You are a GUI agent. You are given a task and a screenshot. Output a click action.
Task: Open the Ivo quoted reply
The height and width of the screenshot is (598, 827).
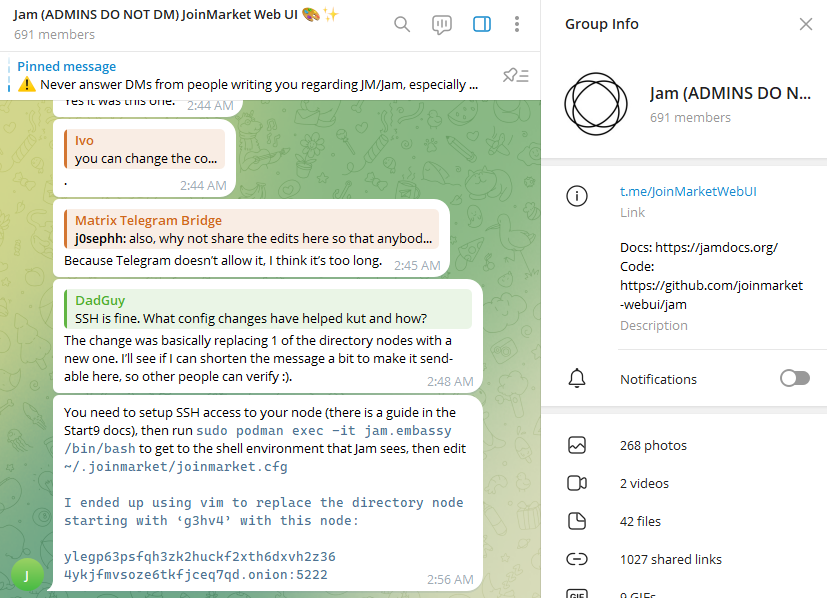(x=145, y=149)
